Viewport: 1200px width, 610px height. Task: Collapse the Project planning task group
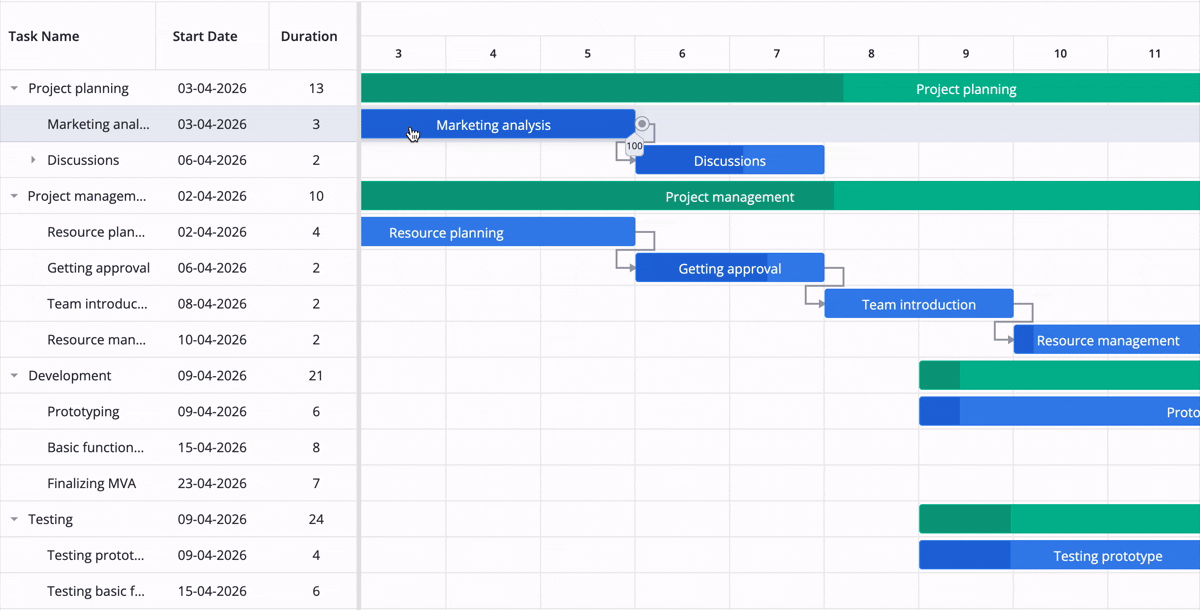point(13,88)
